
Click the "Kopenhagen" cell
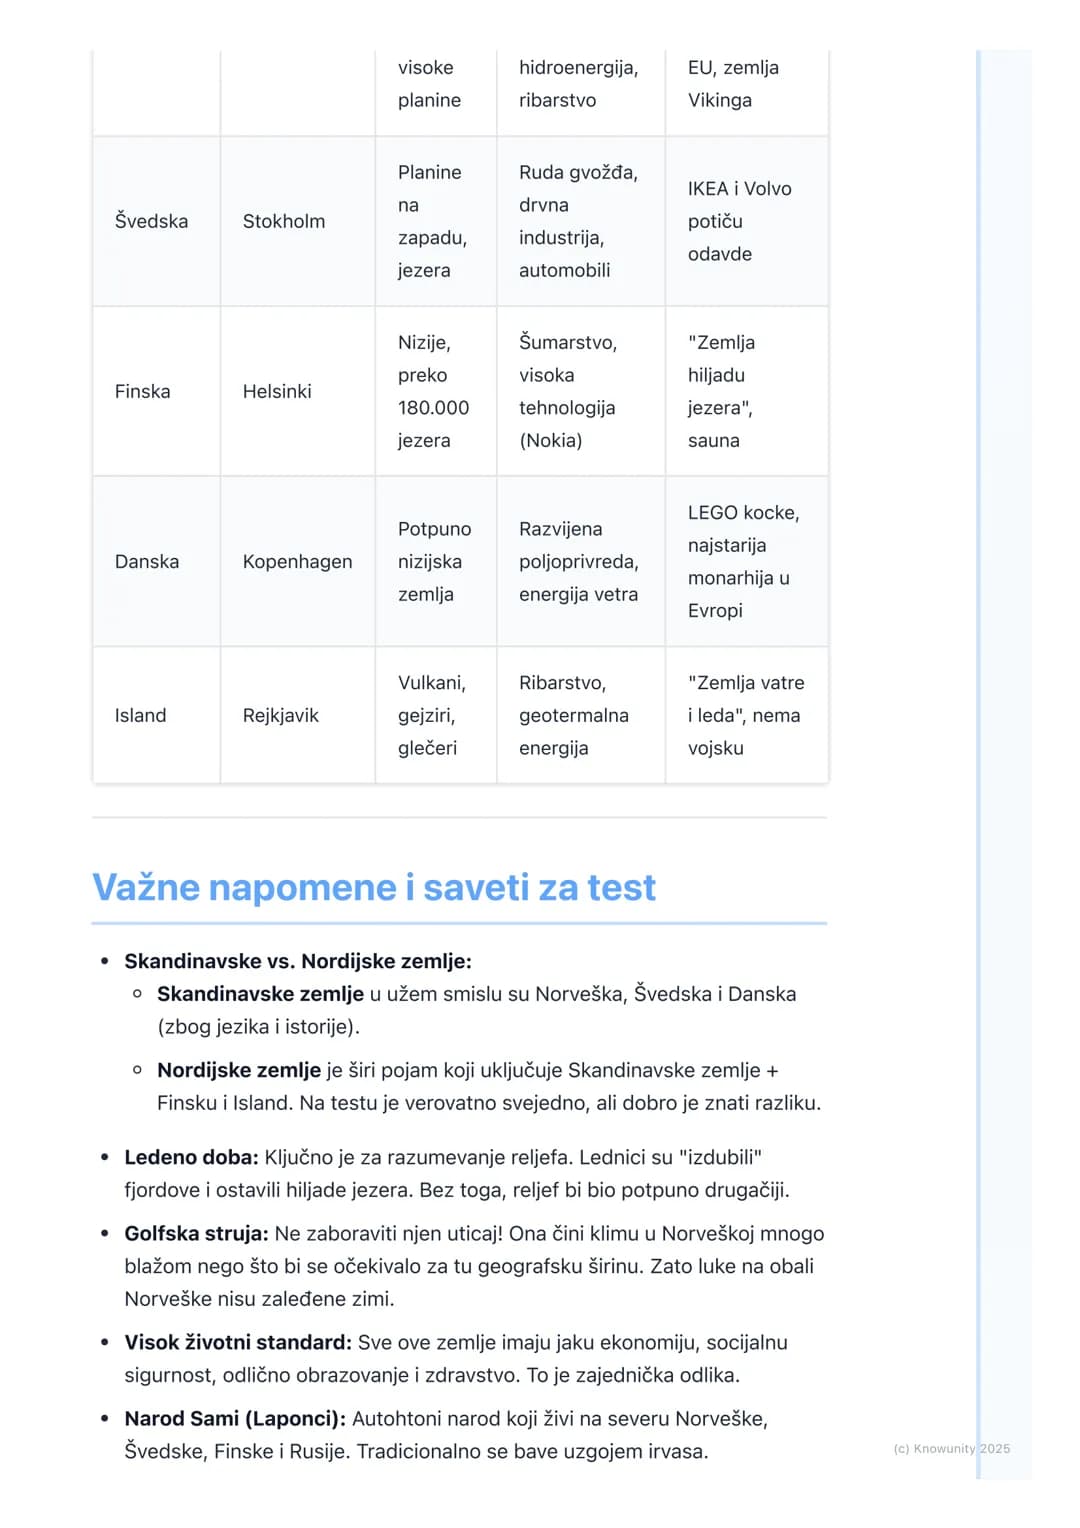pos(297,562)
